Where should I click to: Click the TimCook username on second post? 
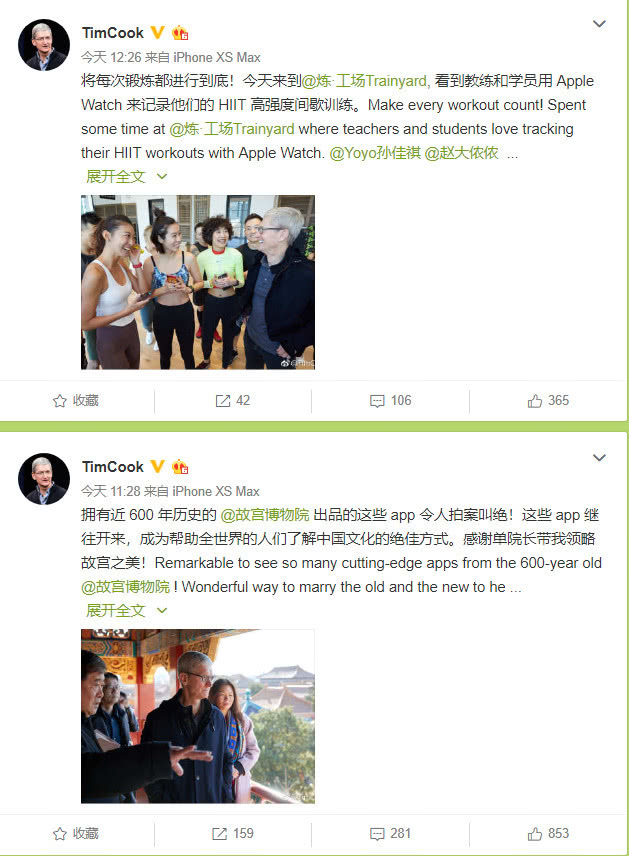click(113, 467)
